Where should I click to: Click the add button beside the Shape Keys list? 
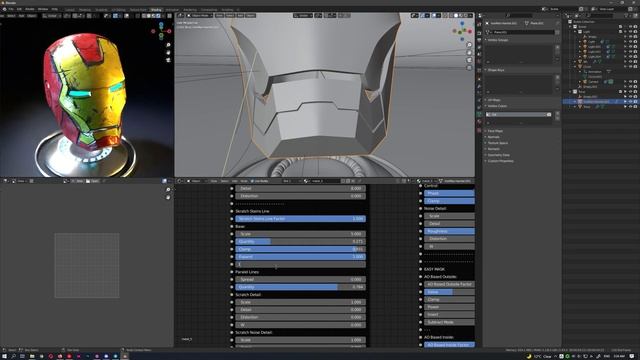[x=558, y=77]
